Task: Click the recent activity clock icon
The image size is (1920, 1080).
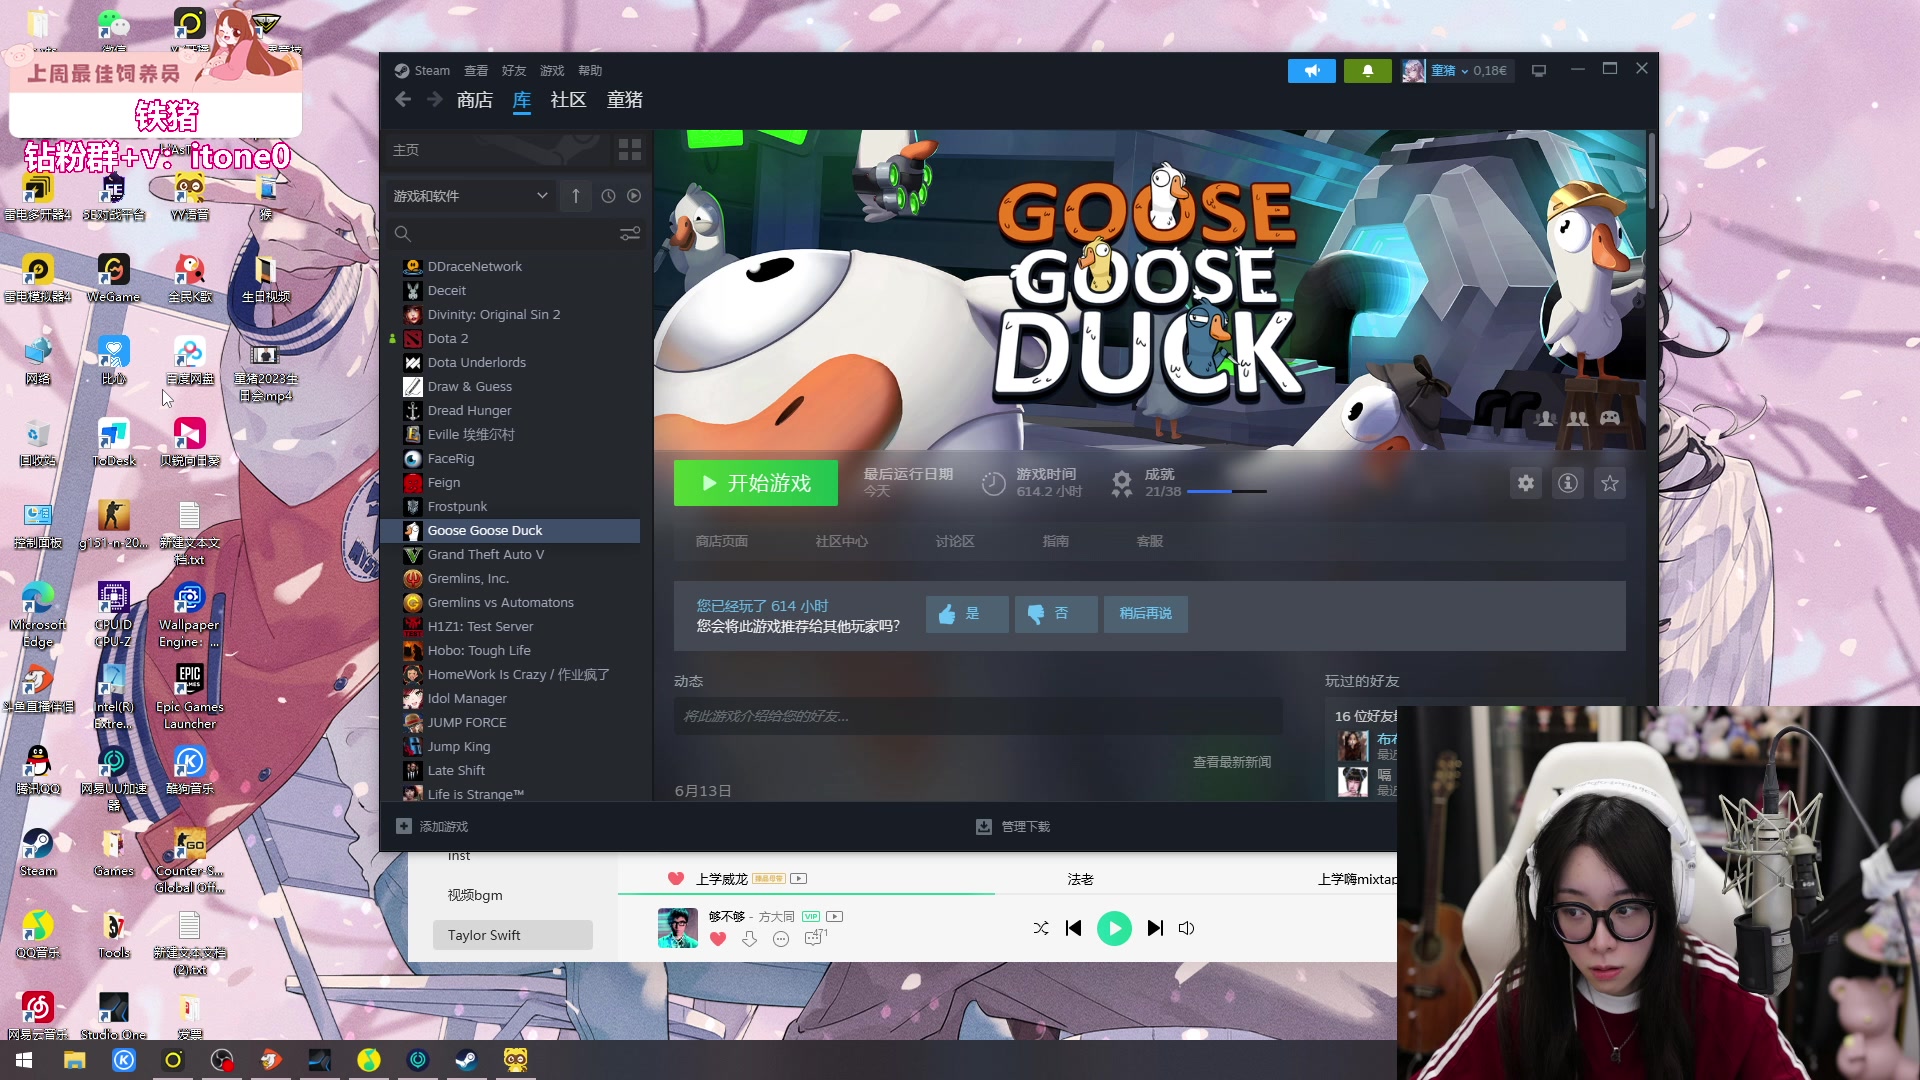Action: [608, 196]
